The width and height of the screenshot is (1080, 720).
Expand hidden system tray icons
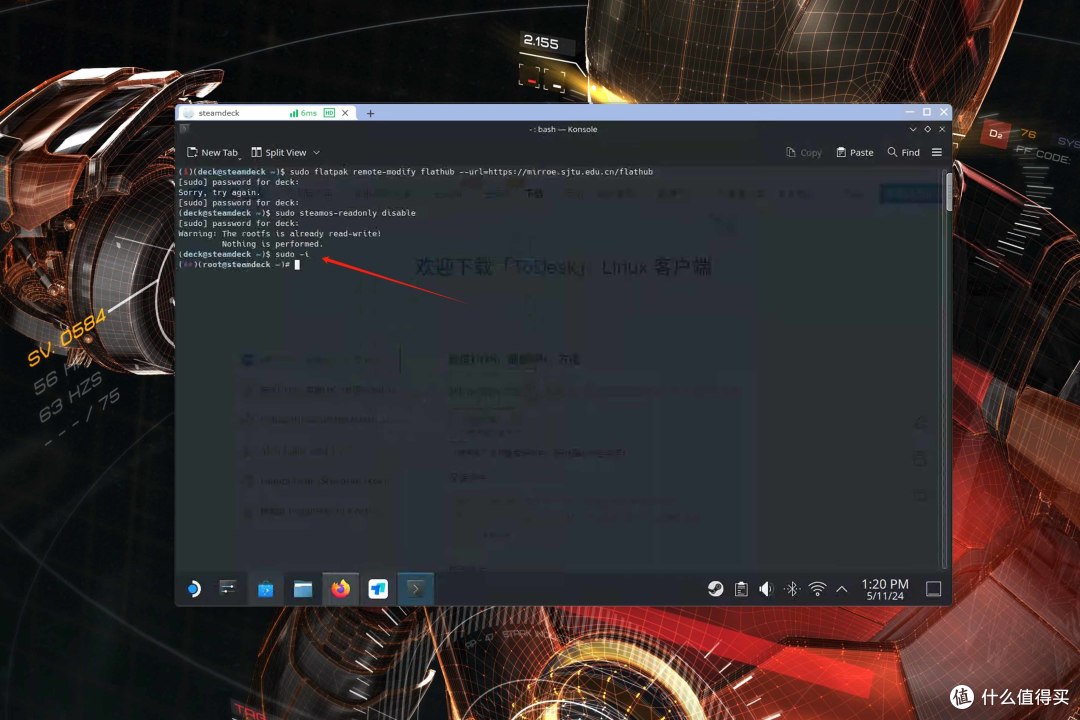[x=842, y=589]
